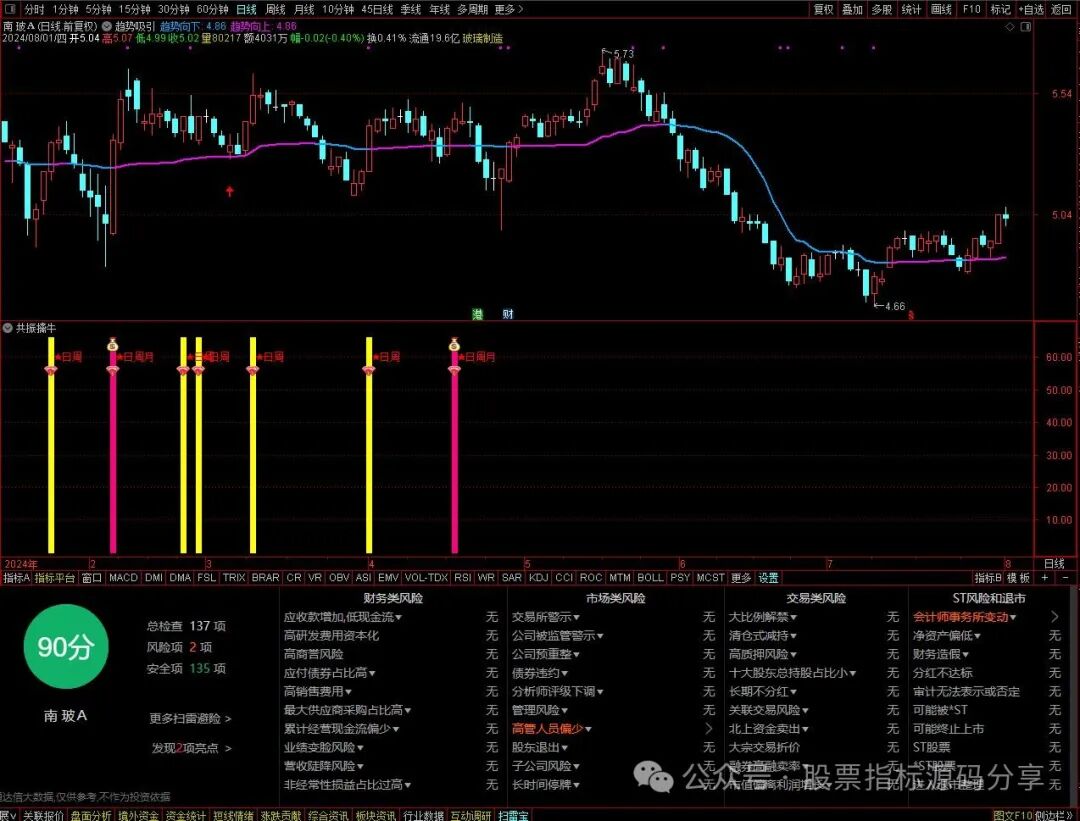Image resolution: width=1080 pixels, height=821 pixels.
Task: Click the plus zoom button beside 模板
Action: (x=1045, y=578)
